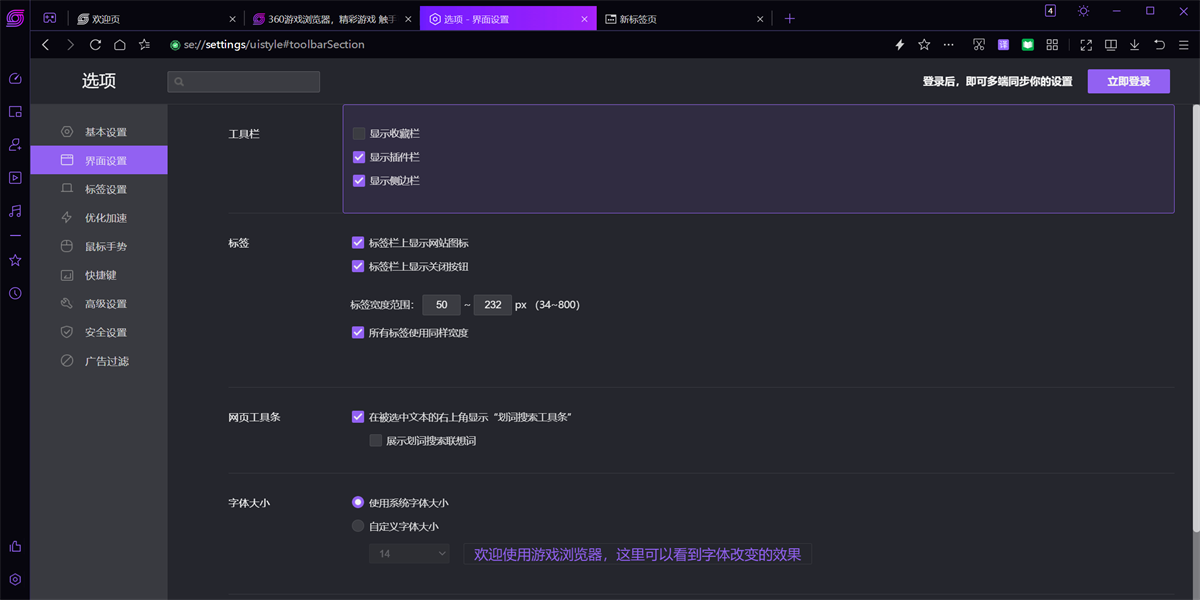Click the lightning boost icon in address bar
This screenshot has height=600, width=1200.
point(899,44)
